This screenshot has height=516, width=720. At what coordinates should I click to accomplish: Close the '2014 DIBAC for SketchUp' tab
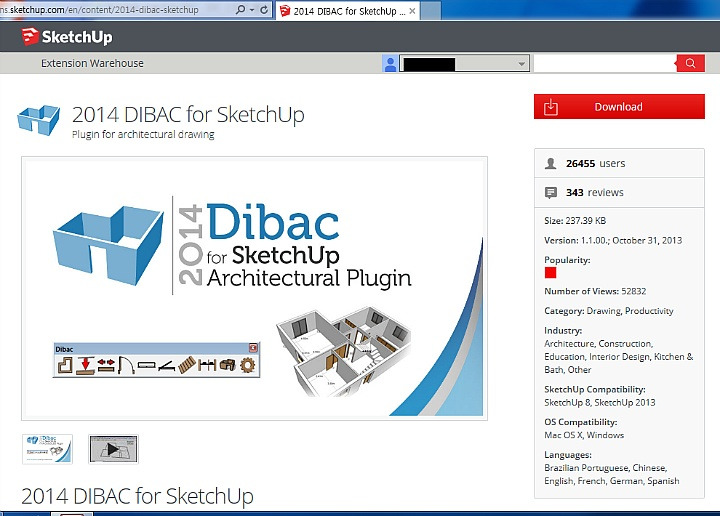[x=412, y=11]
